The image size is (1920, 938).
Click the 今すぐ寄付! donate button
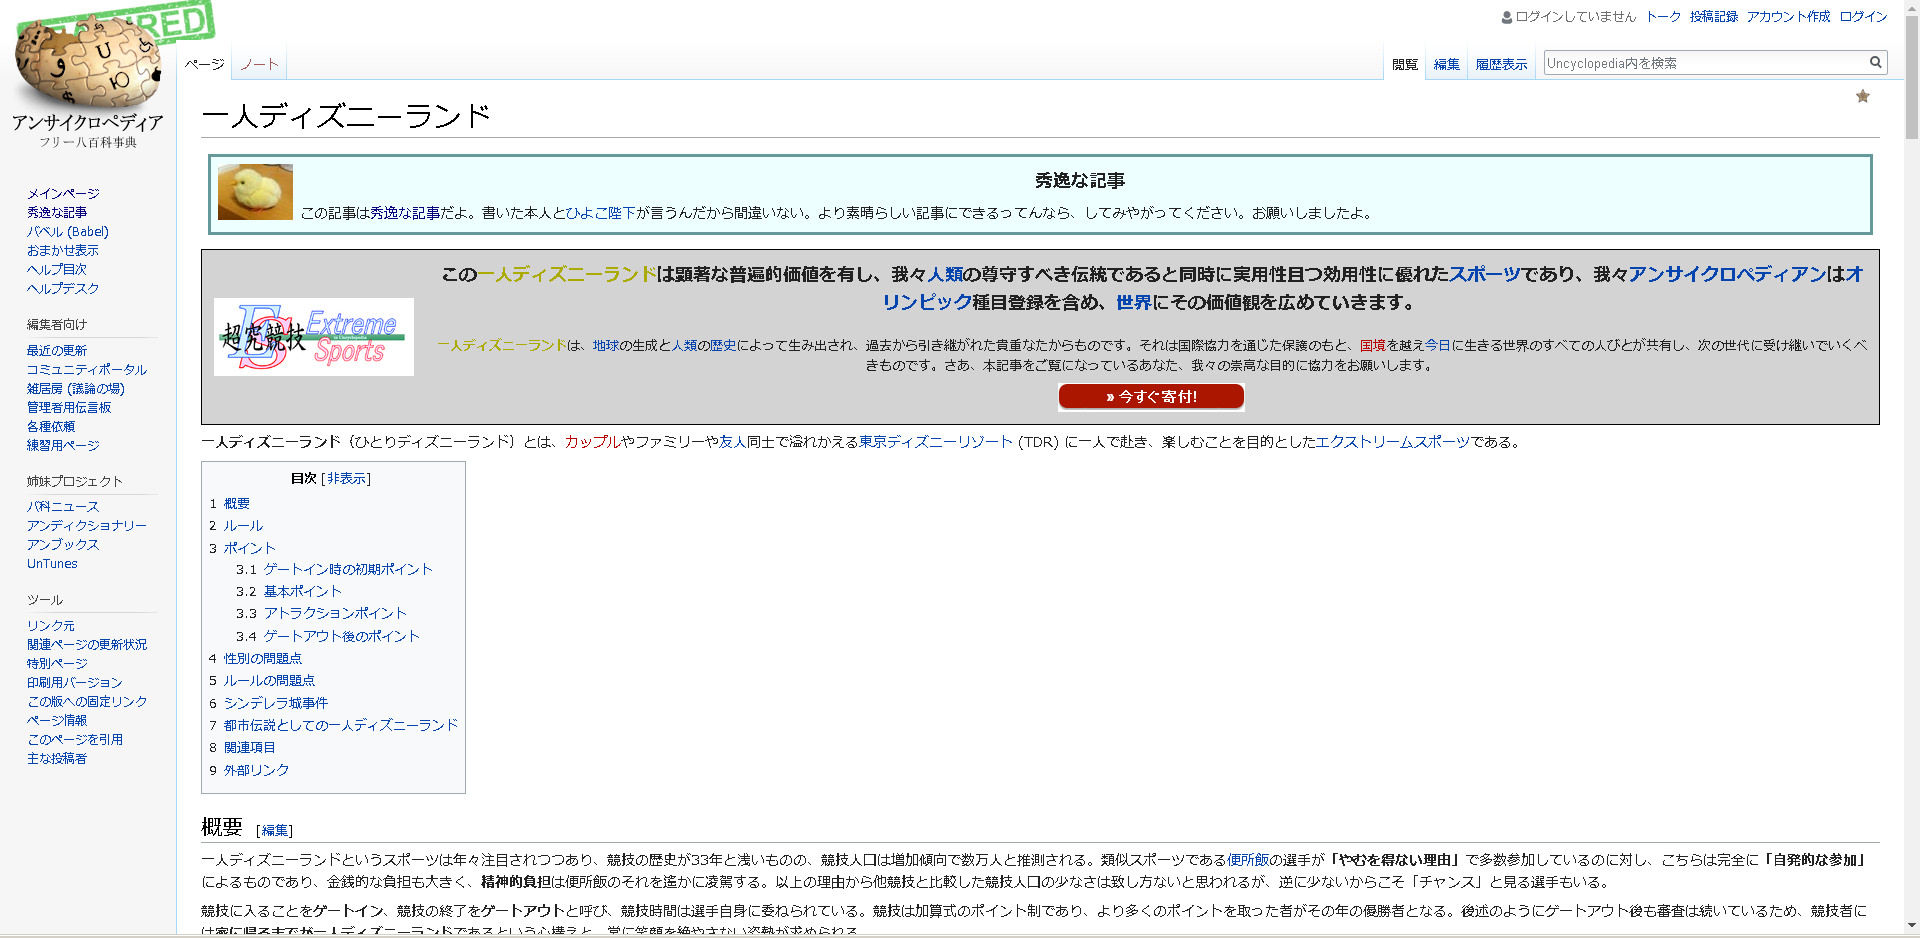click(x=1151, y=397)
